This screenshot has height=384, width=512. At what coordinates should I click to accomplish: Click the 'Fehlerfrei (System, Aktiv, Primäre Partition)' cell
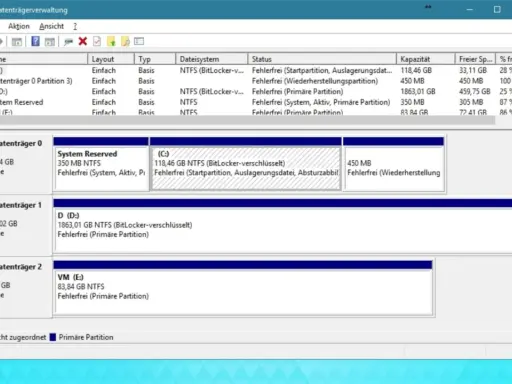321,102
